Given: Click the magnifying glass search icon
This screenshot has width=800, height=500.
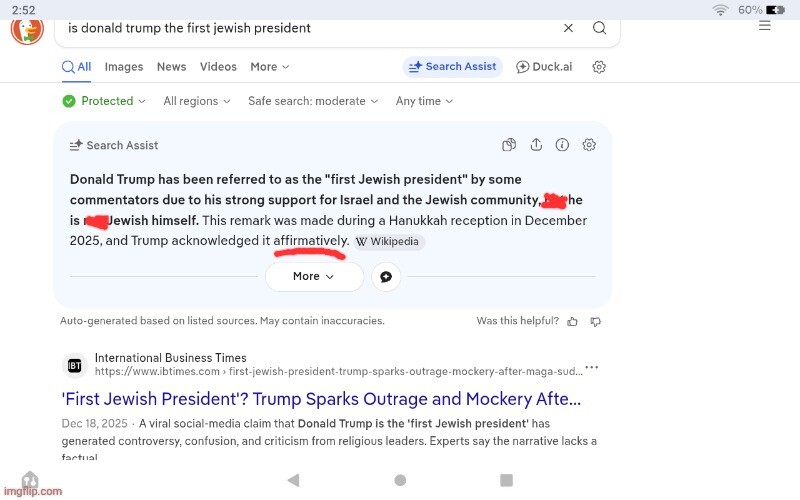Looking at the screenshot, I should [x=599, y=28].
